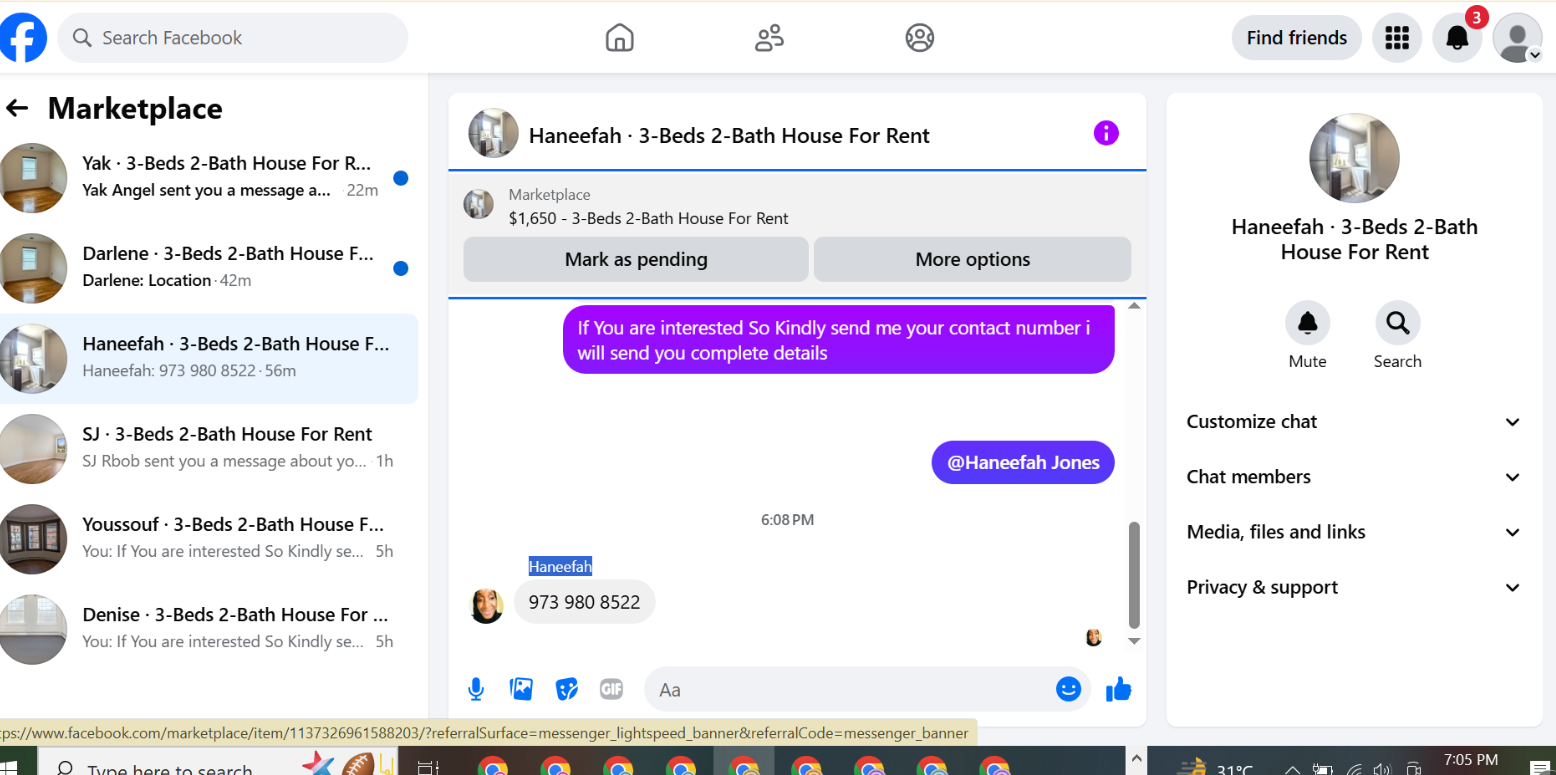Click the Haneefah 3-Beds chat title
The image size is (1556, 775).
point(729,136)
